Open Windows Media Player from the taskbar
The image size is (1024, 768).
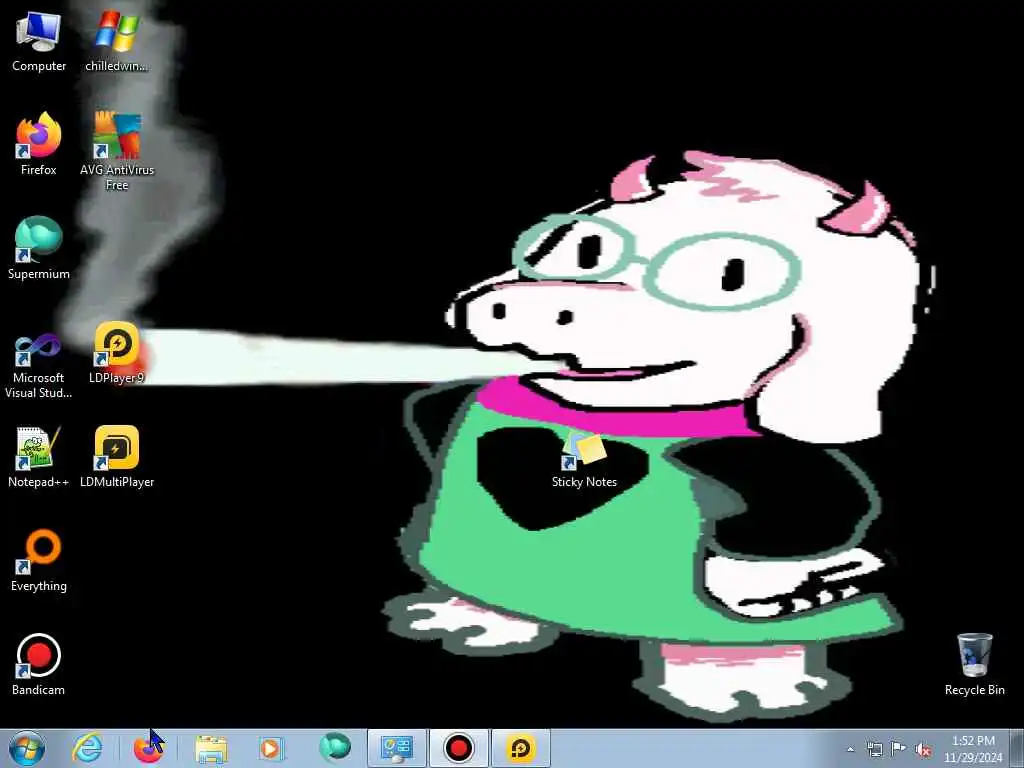(x=270, y=748)
